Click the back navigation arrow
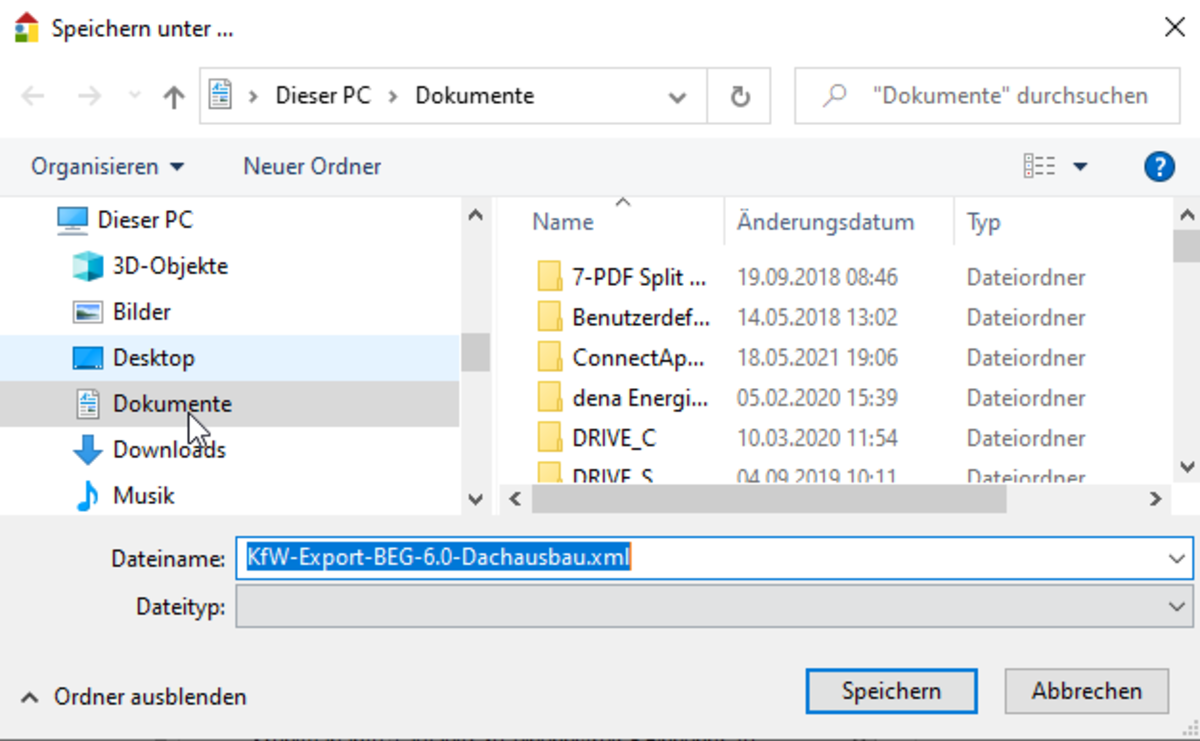The width and height of the screenshot is (1200, 741). (33, 96)
